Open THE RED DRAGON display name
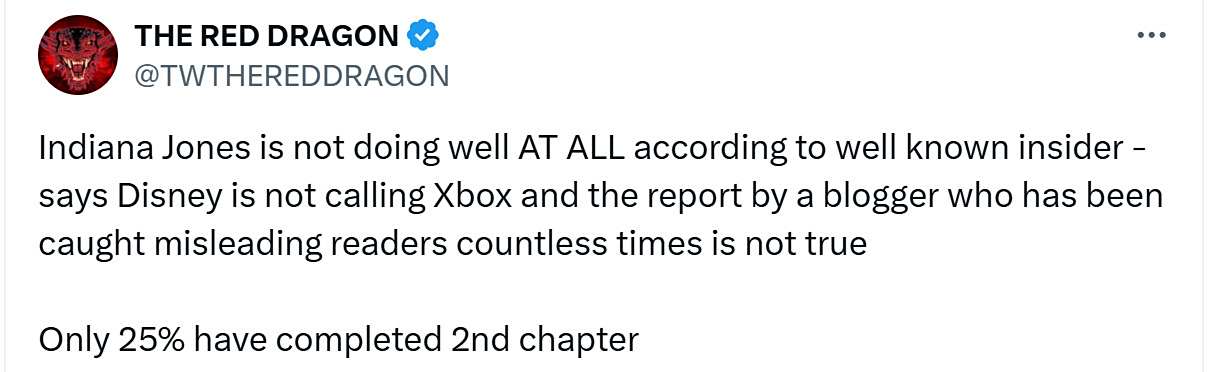1218x372 pixels. tap(267, 37)
